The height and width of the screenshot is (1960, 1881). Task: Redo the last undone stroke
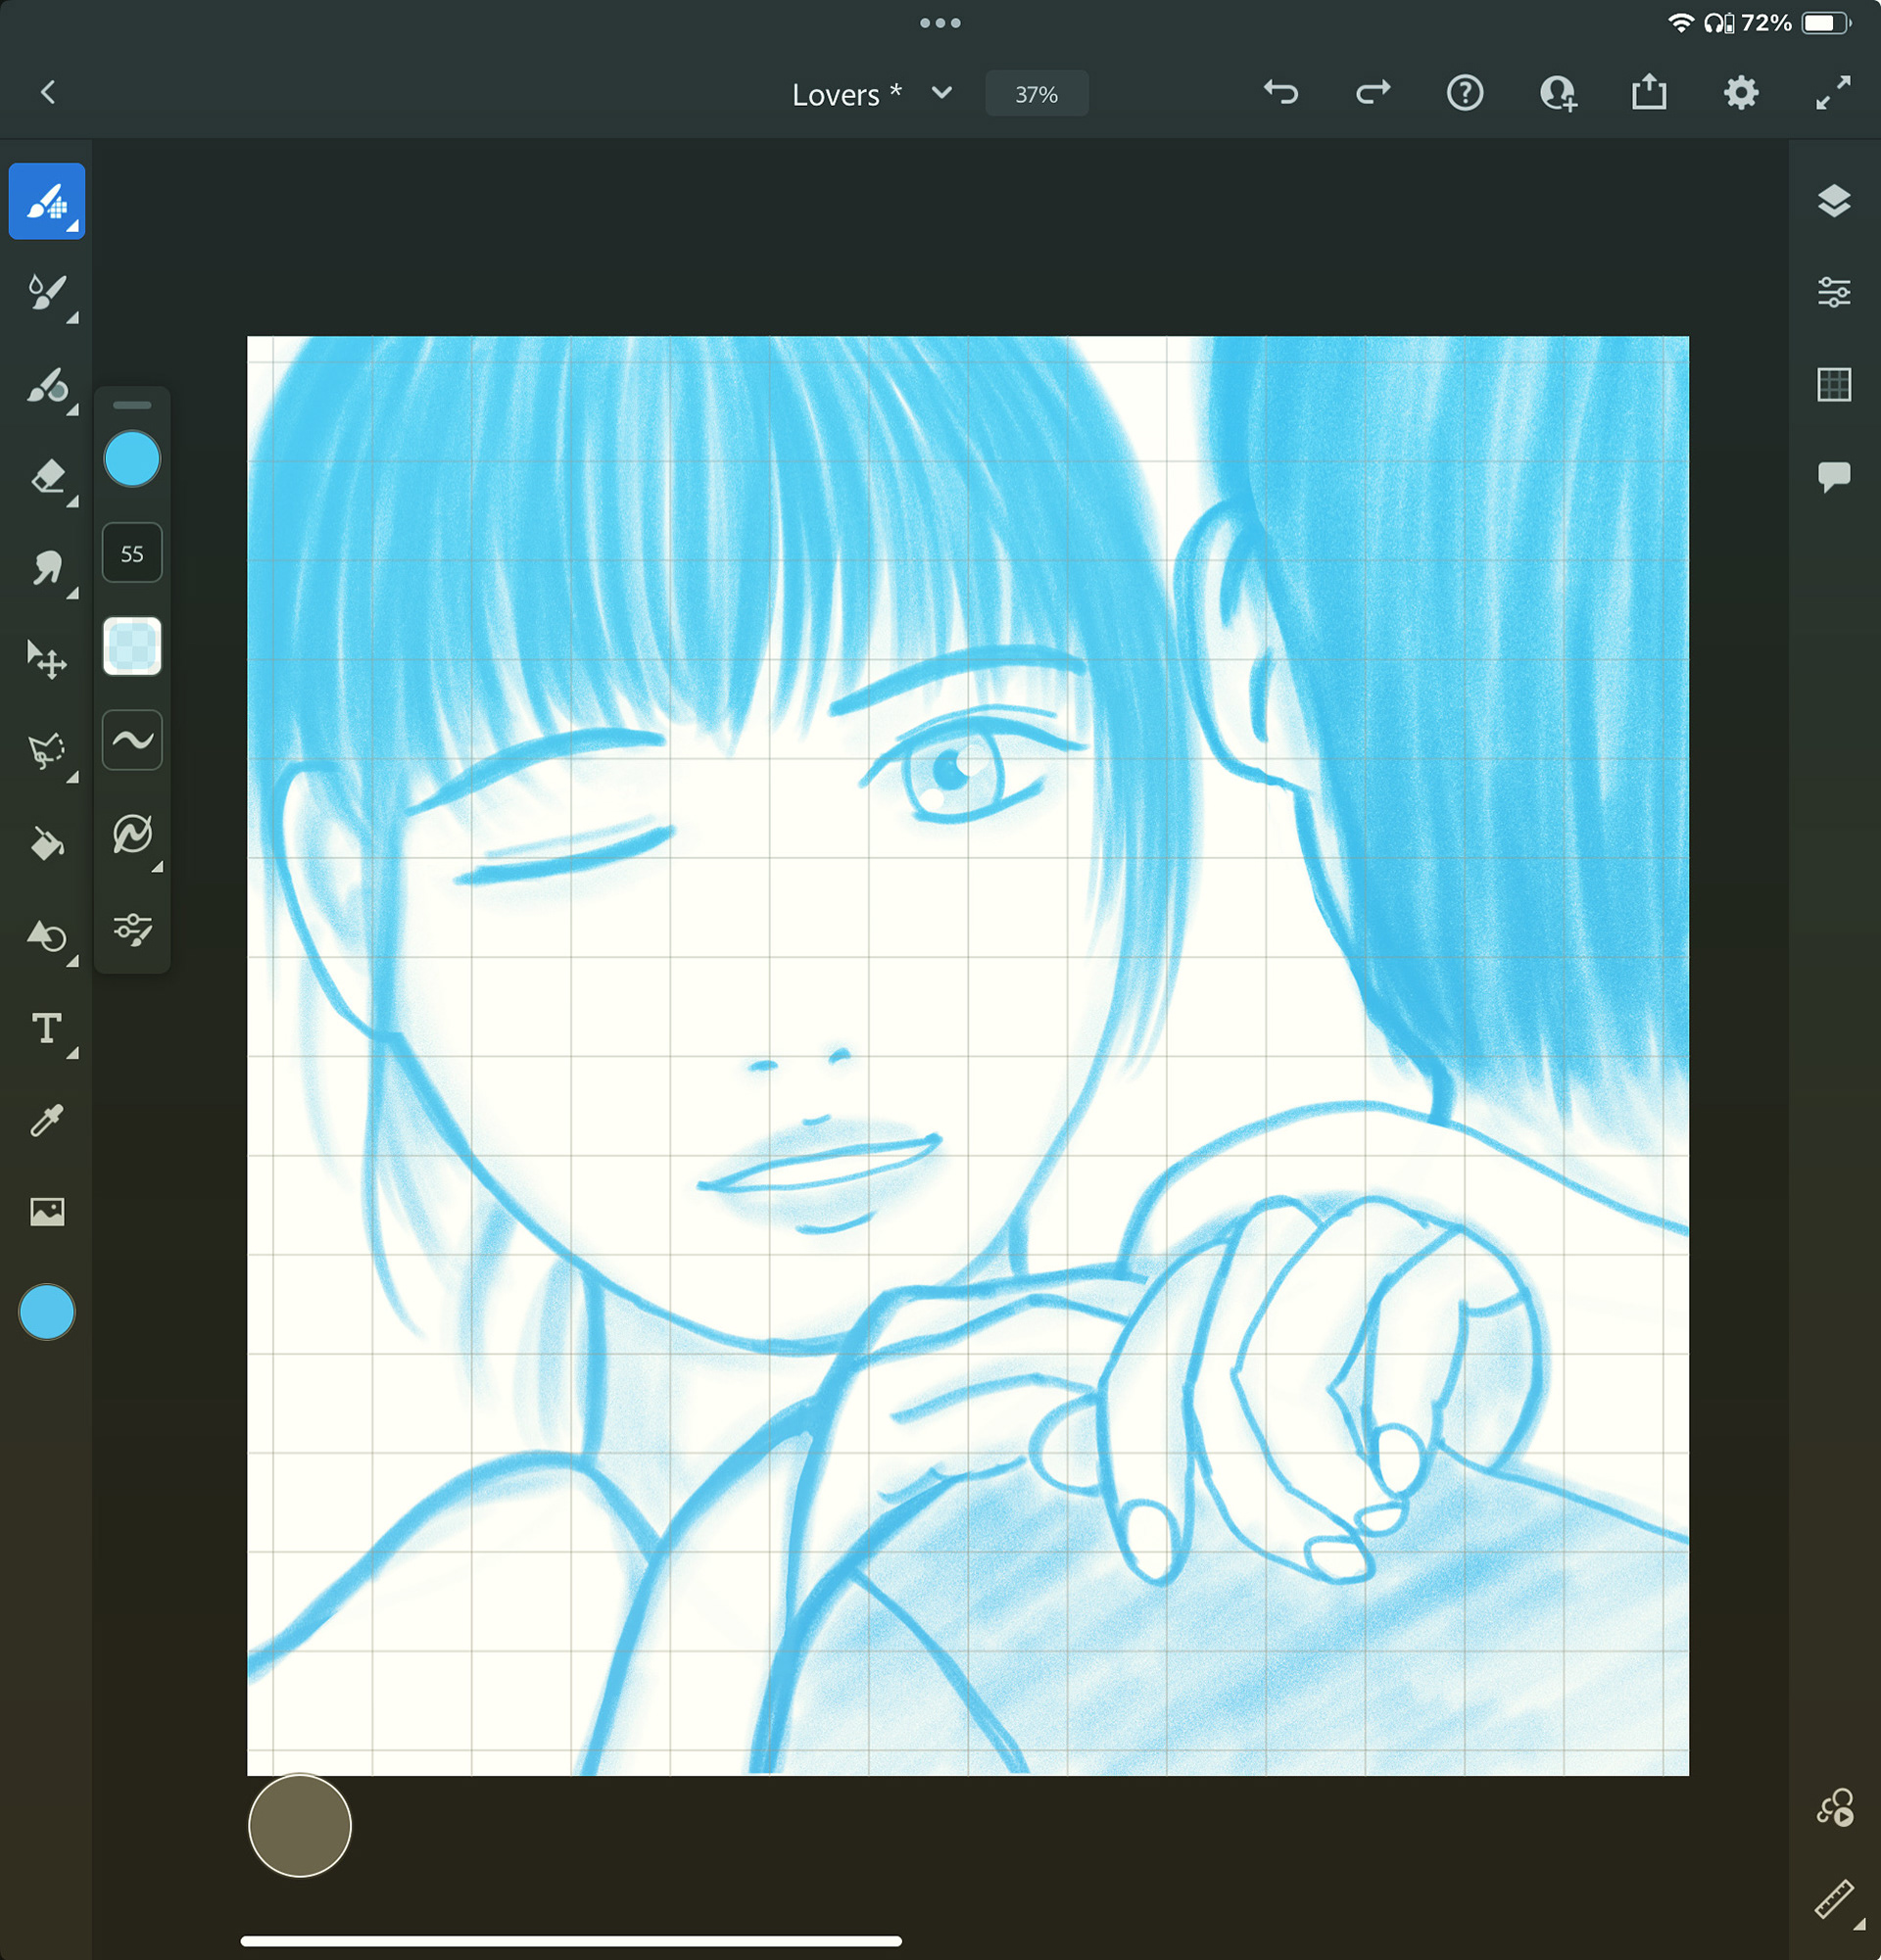click(x=1372, y=92)
